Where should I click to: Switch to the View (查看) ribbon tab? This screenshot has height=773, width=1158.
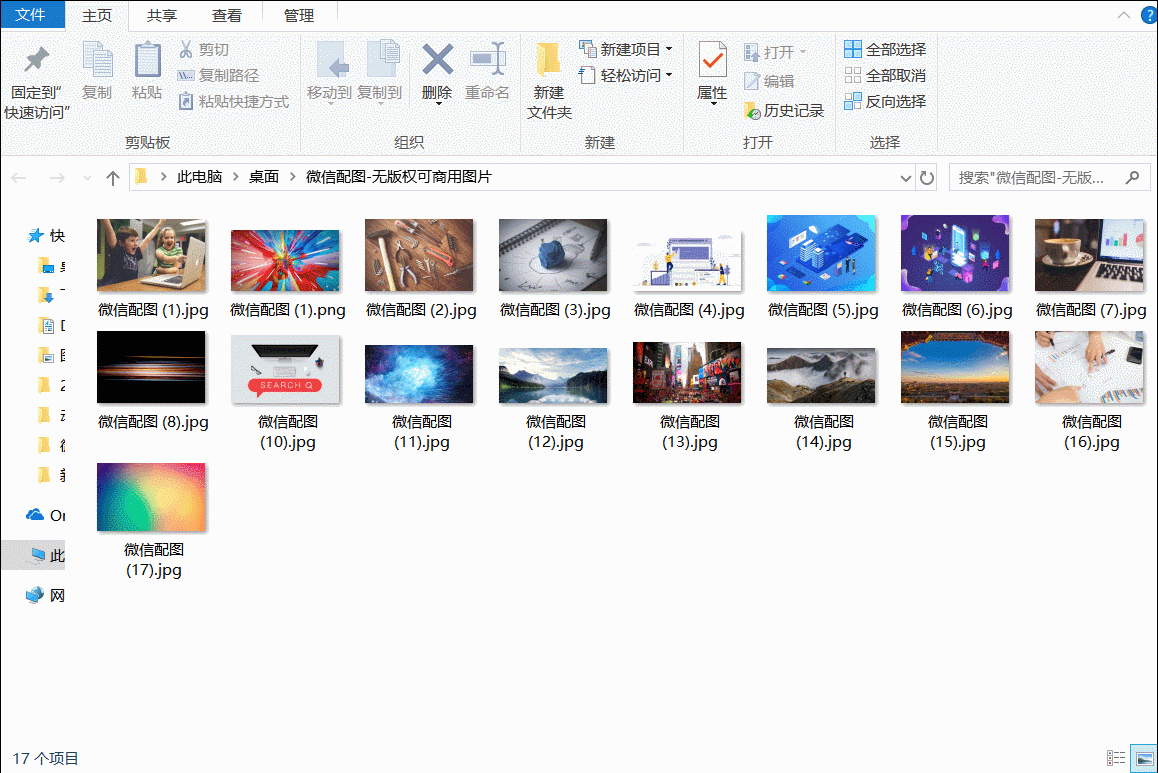pyautogui.click(x=227, y=15)
